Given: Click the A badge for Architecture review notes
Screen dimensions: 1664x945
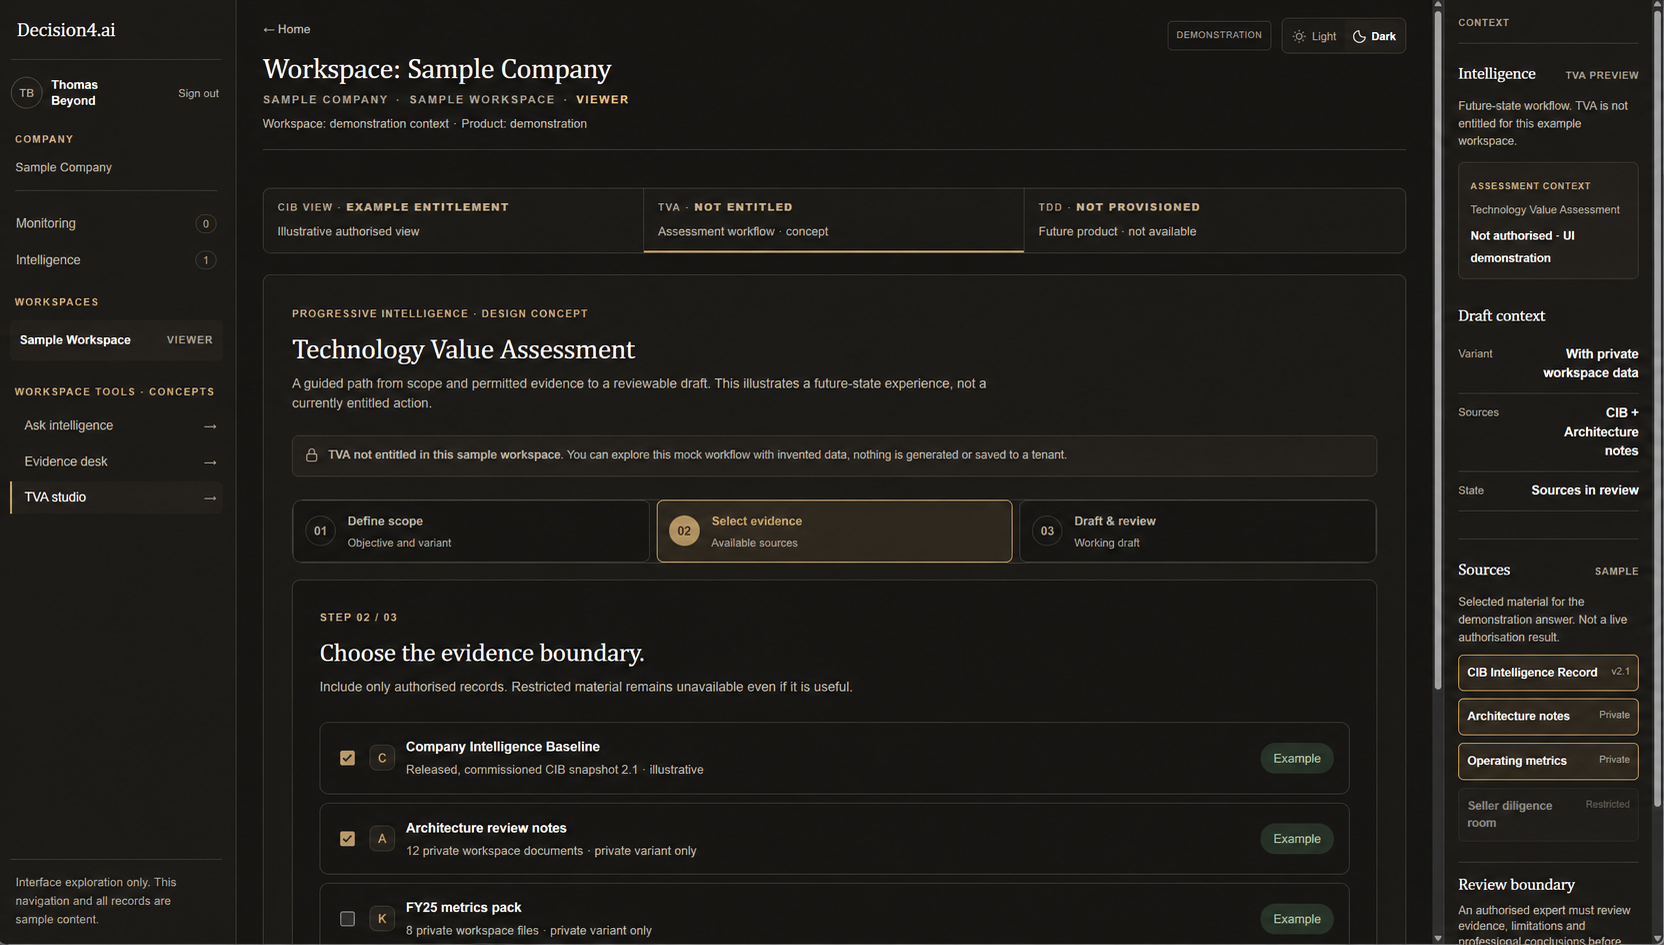Looking at the screenshot, I should (x=382, y=839).
